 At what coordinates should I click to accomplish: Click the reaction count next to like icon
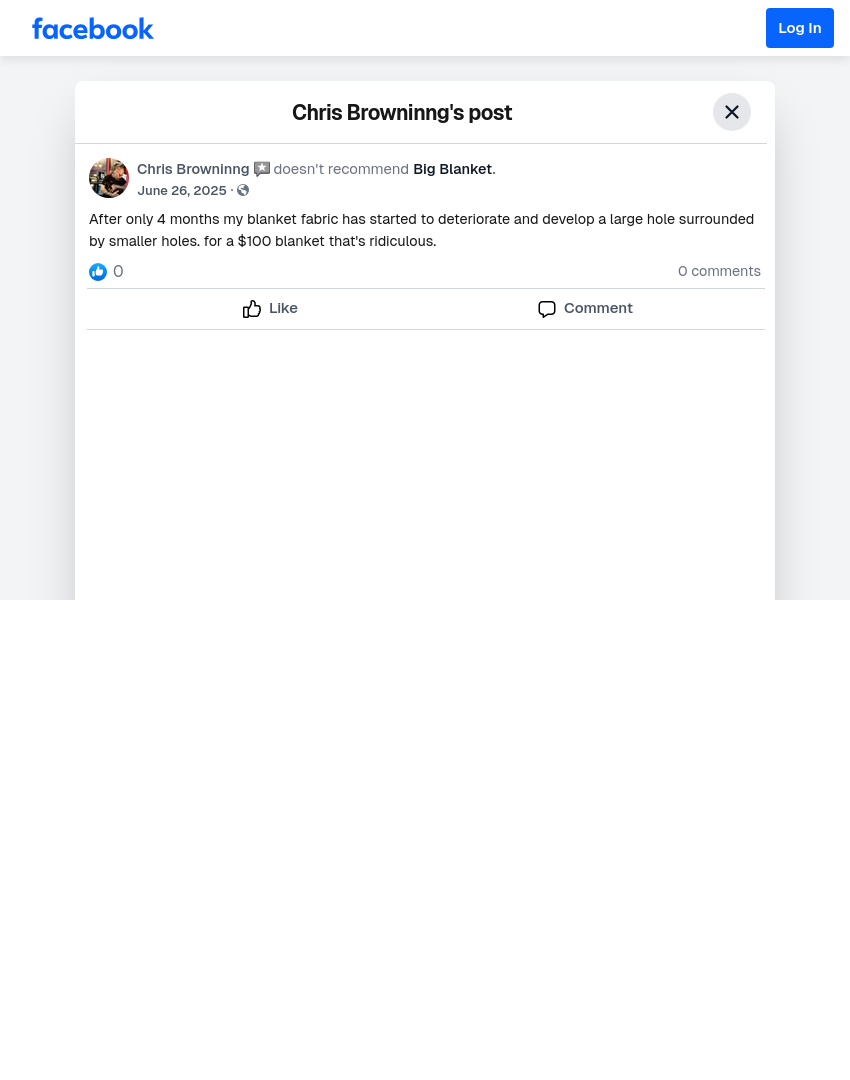118,271
